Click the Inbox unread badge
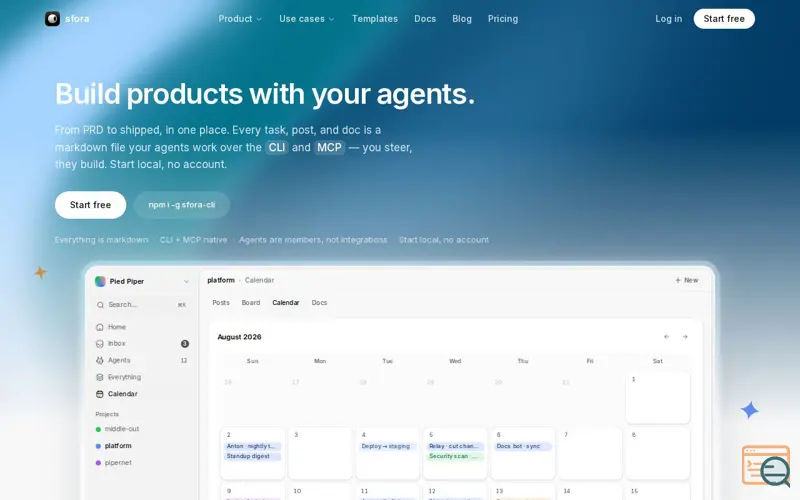800x500 pixels. point(185,344)
